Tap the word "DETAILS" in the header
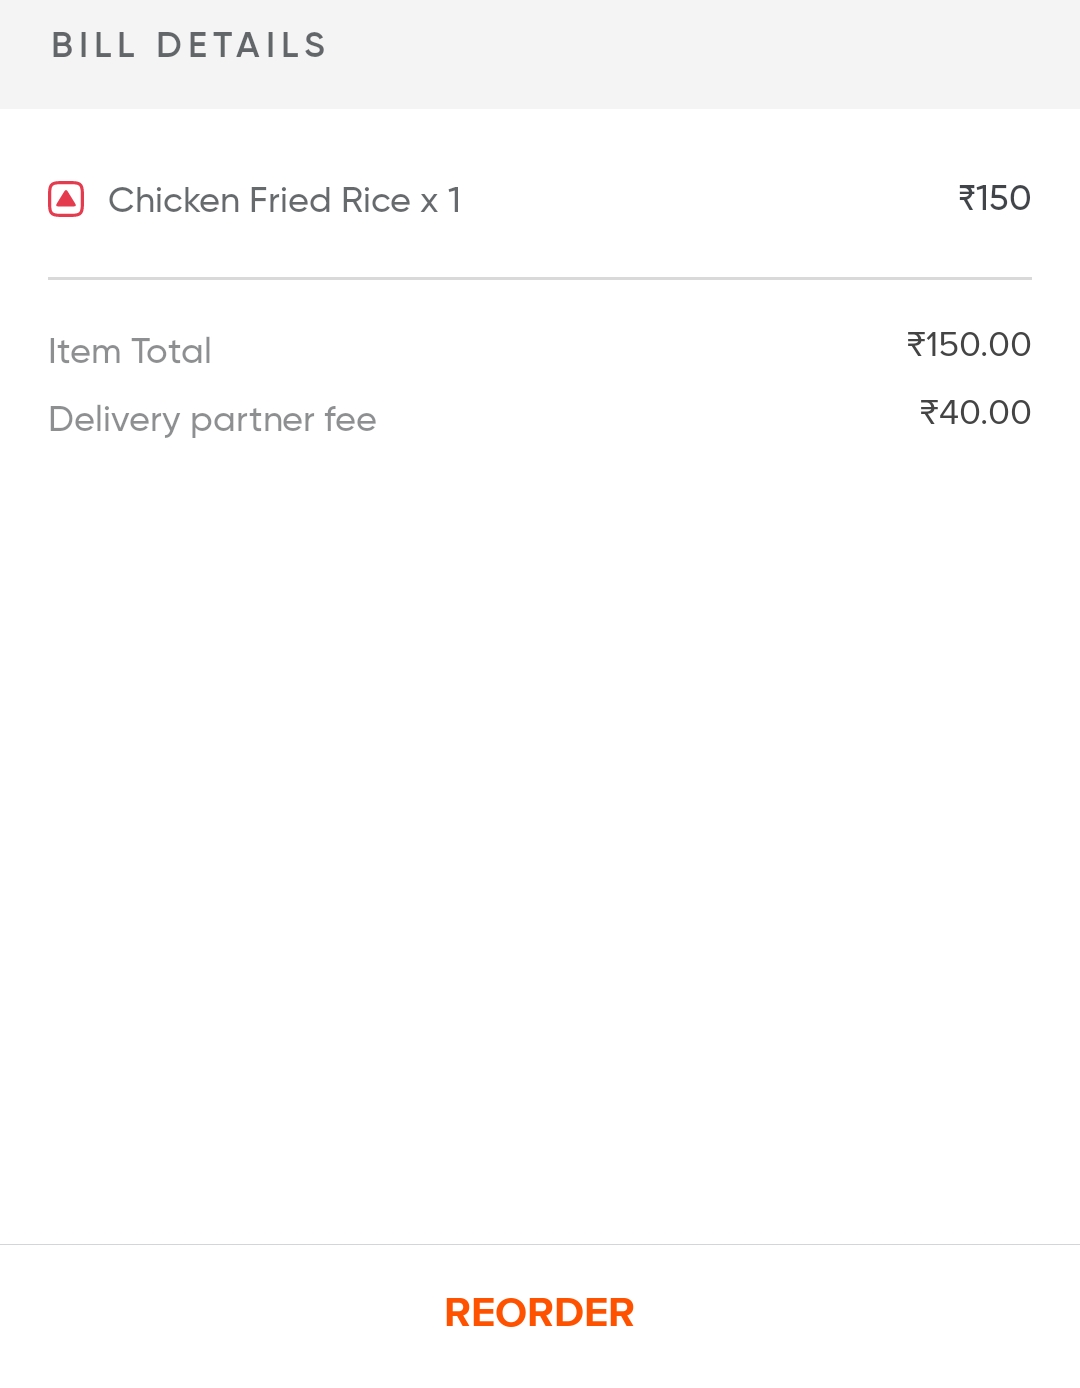Viewport: 1080px width, 1388px height. pos(242,46)
